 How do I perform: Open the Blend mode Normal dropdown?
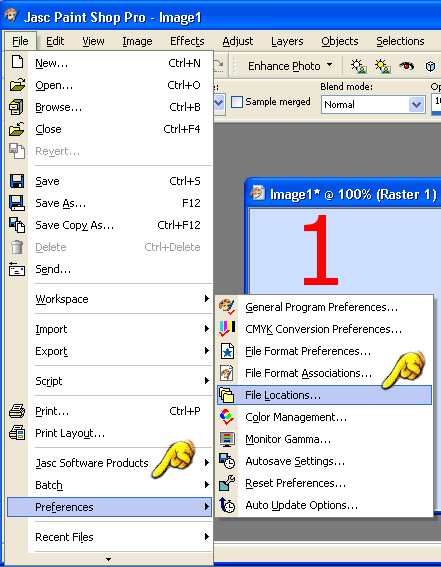coord(416,105)
